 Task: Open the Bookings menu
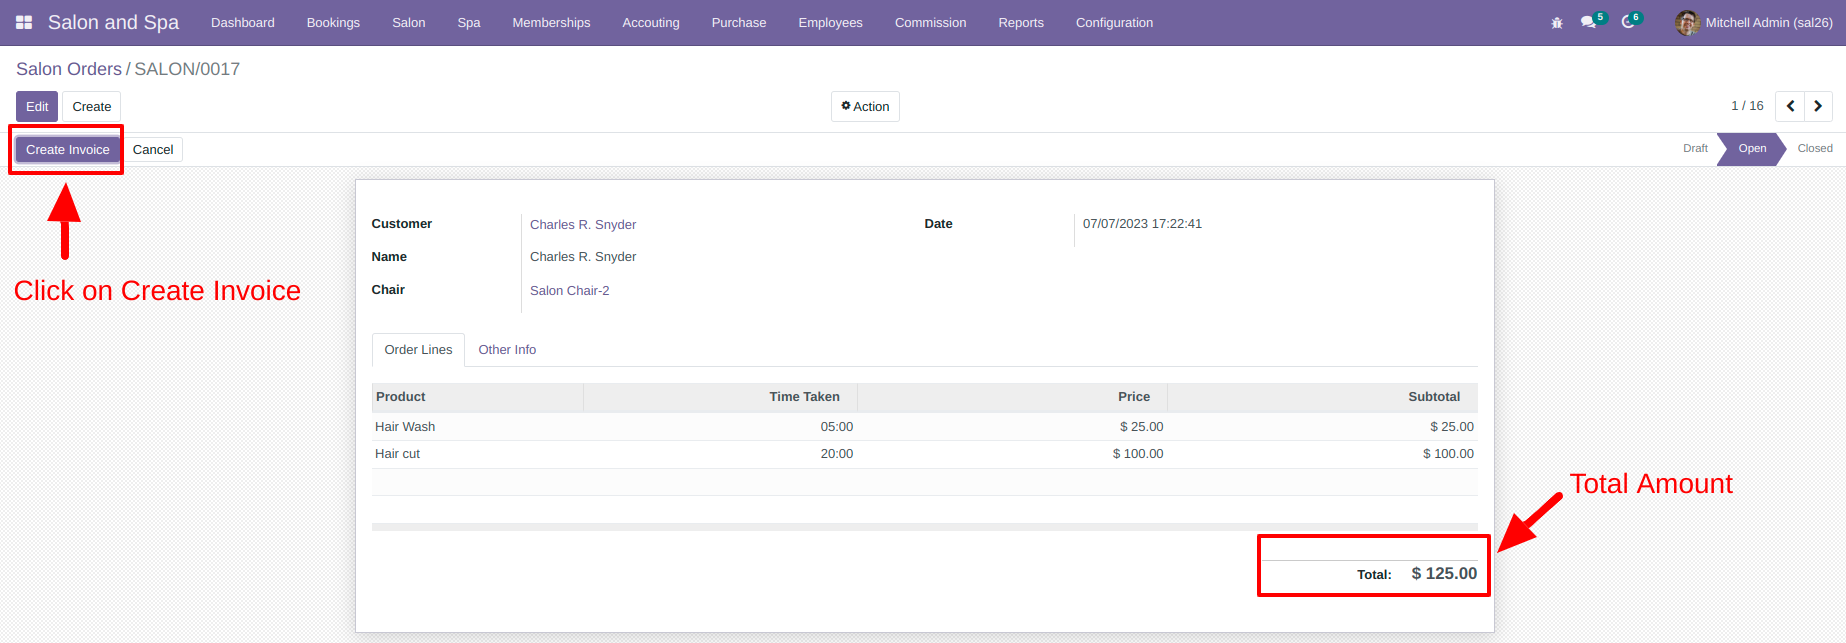(333, 22)
